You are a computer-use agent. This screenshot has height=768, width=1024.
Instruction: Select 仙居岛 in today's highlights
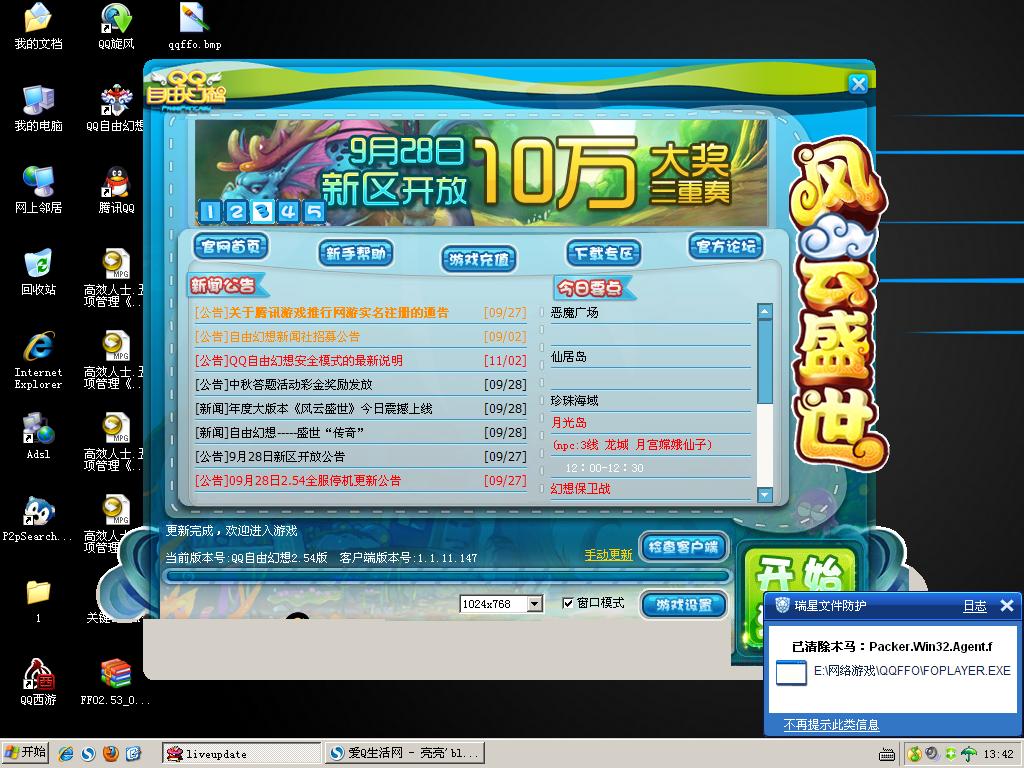(569, 357)
